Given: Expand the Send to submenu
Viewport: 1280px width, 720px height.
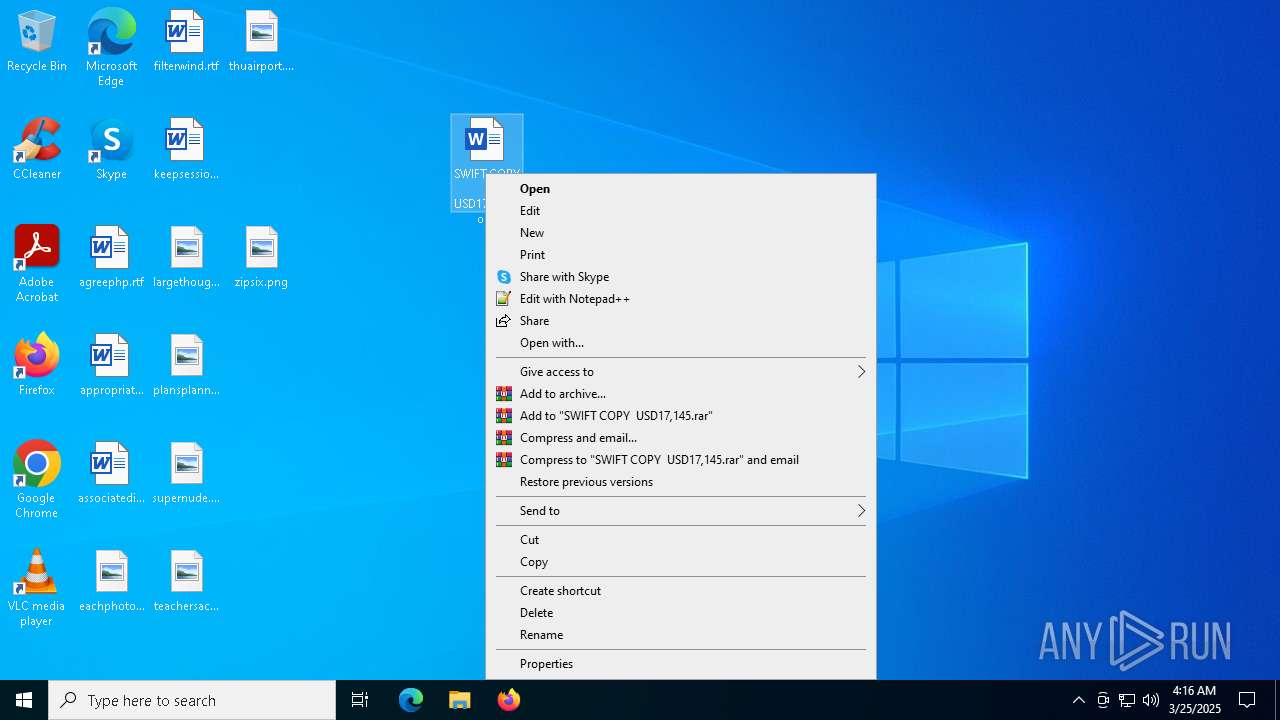Looking at the screenshot, I should coord(681,511).
